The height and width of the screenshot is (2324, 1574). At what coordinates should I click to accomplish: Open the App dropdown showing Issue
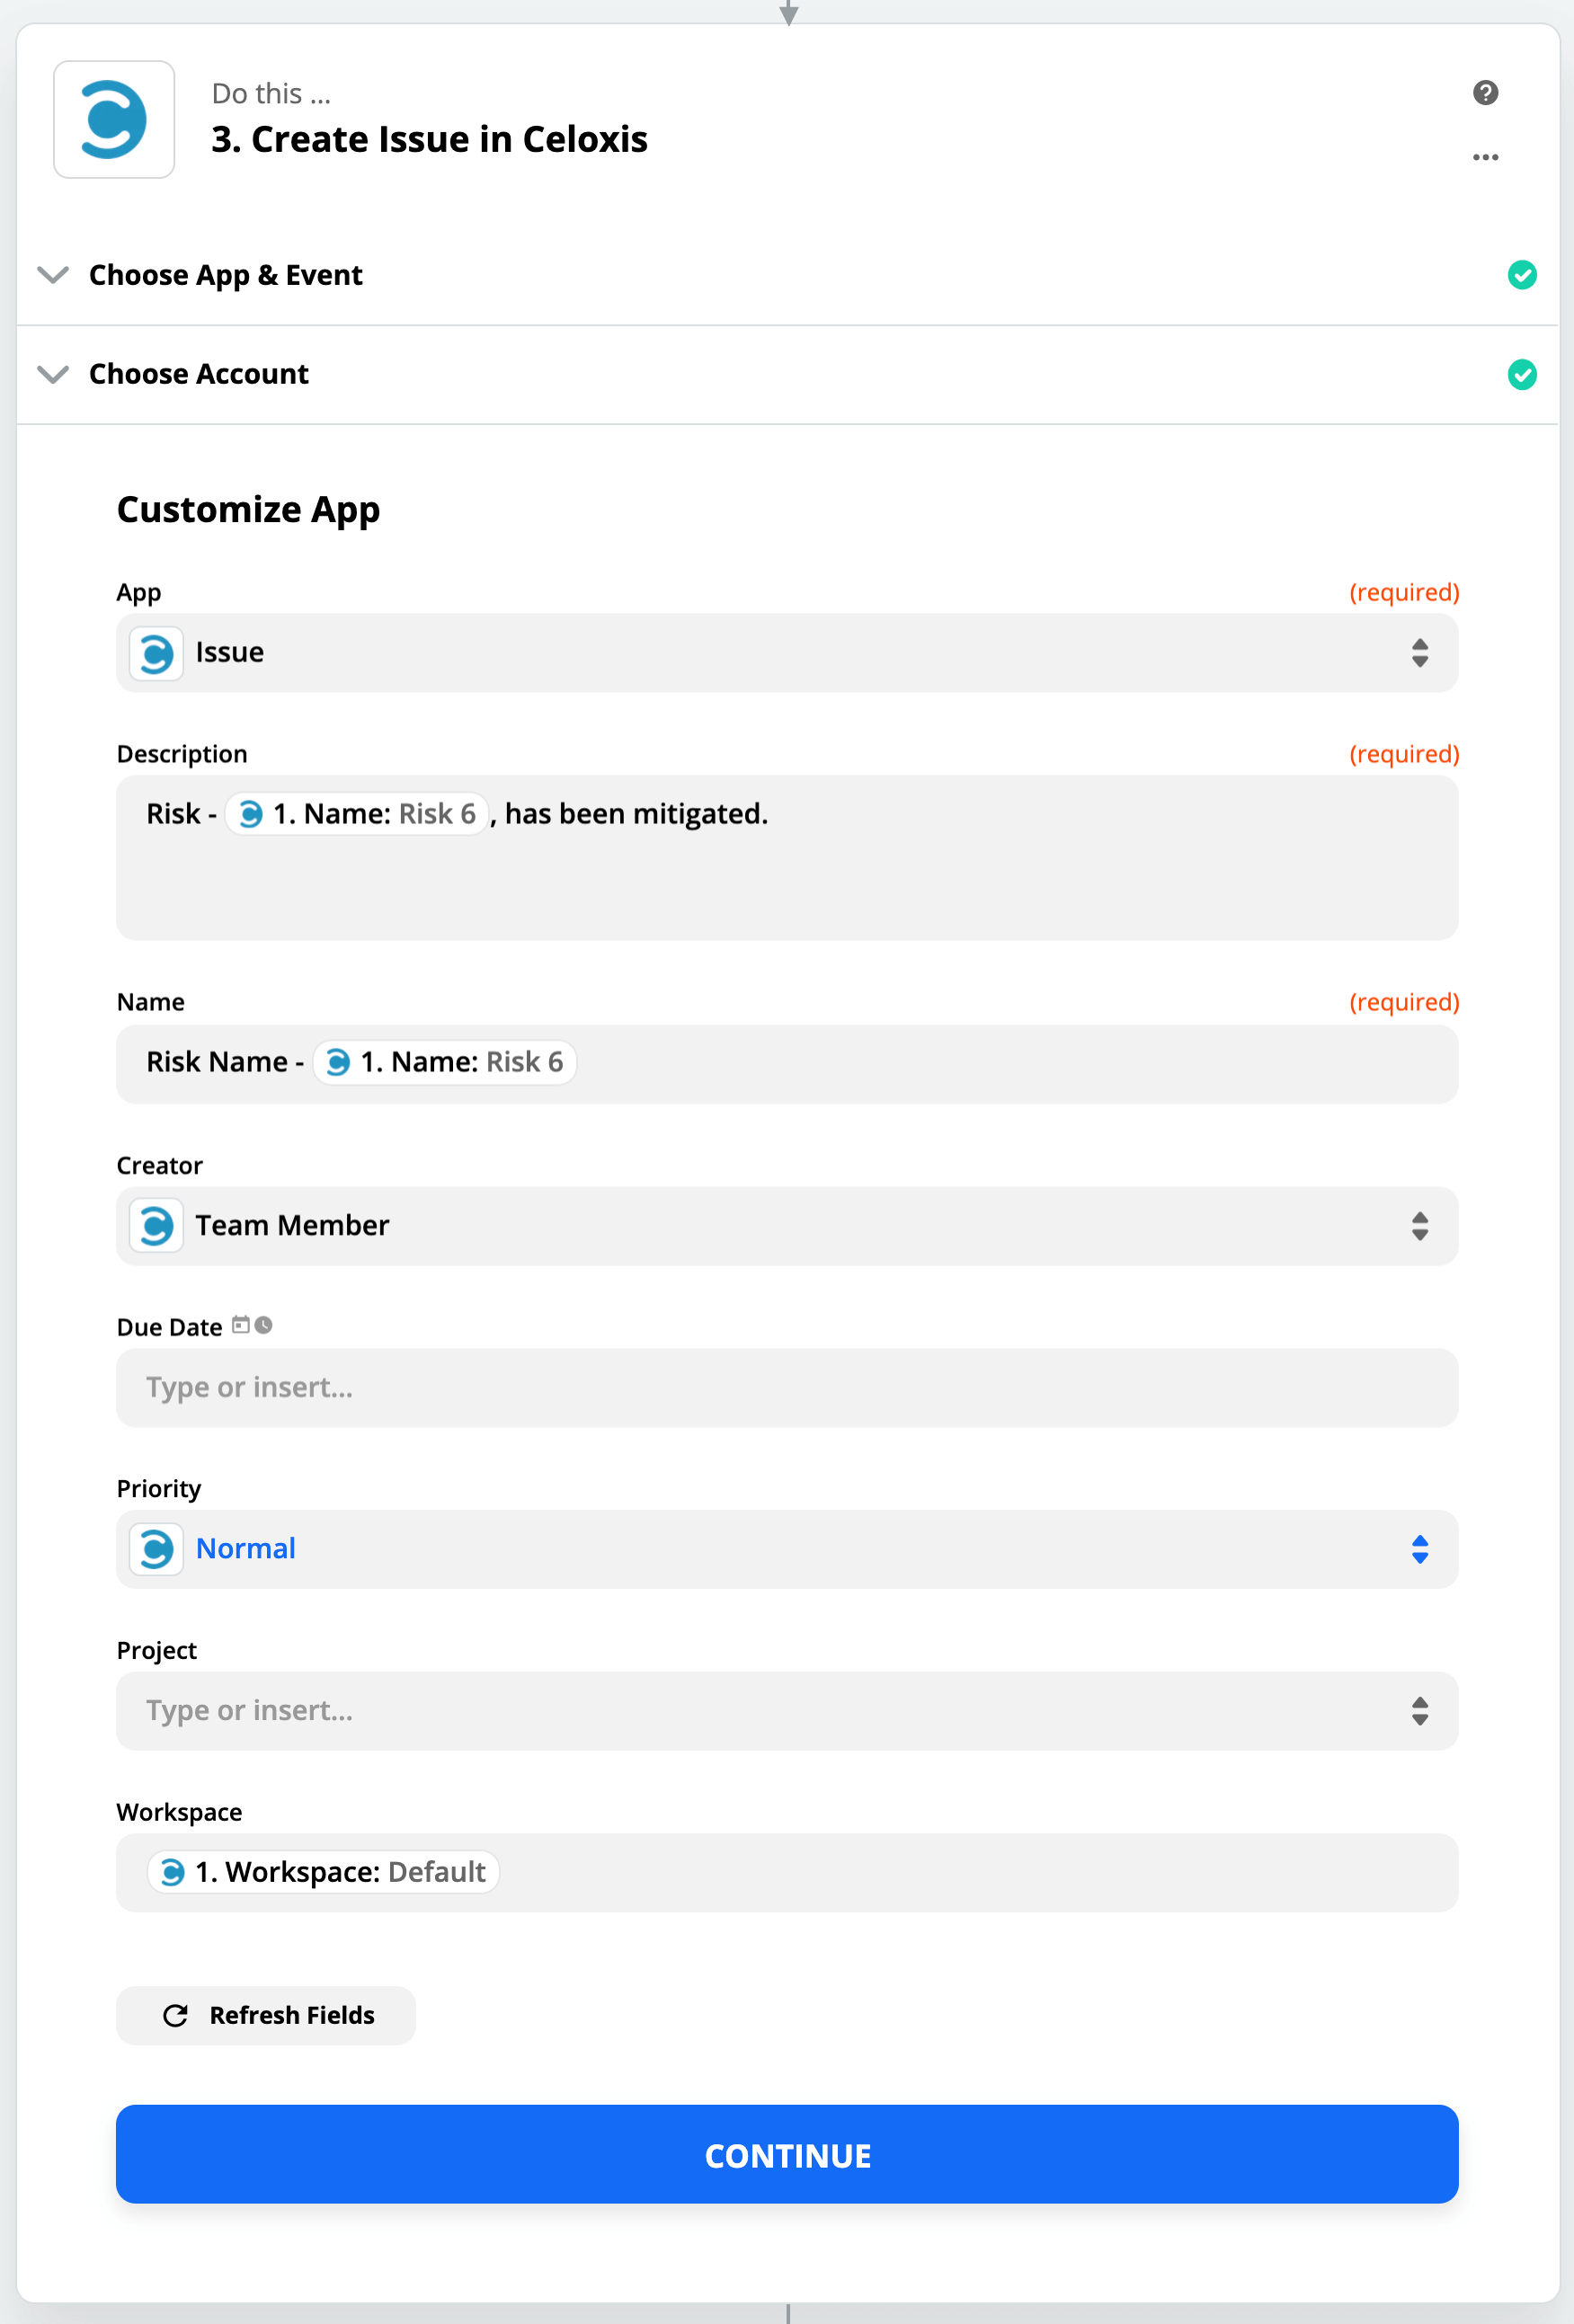pos(787,653)
